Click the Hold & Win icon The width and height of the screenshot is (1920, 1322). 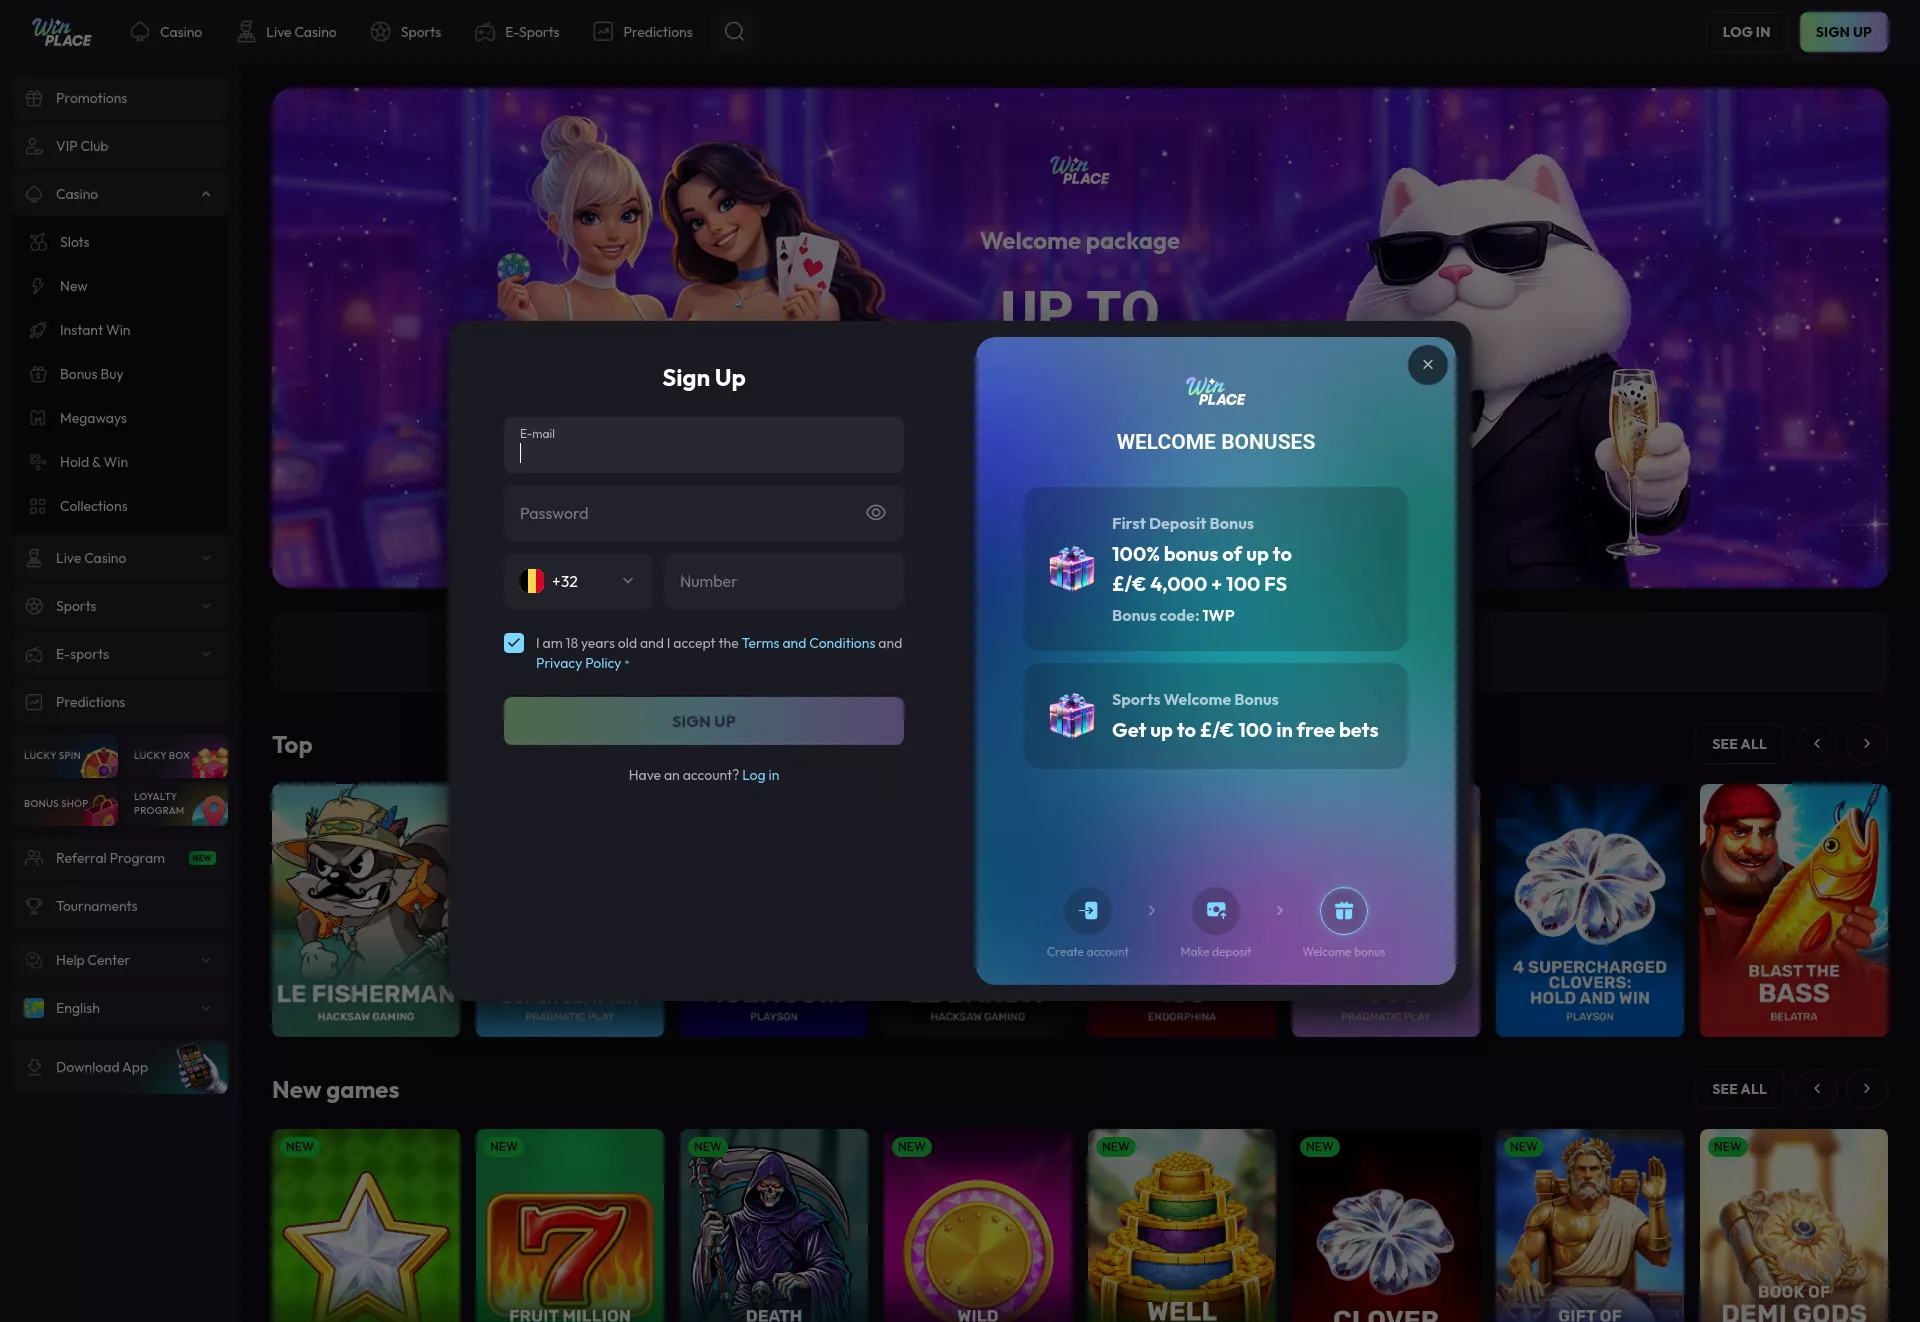(x=38, y=462)
